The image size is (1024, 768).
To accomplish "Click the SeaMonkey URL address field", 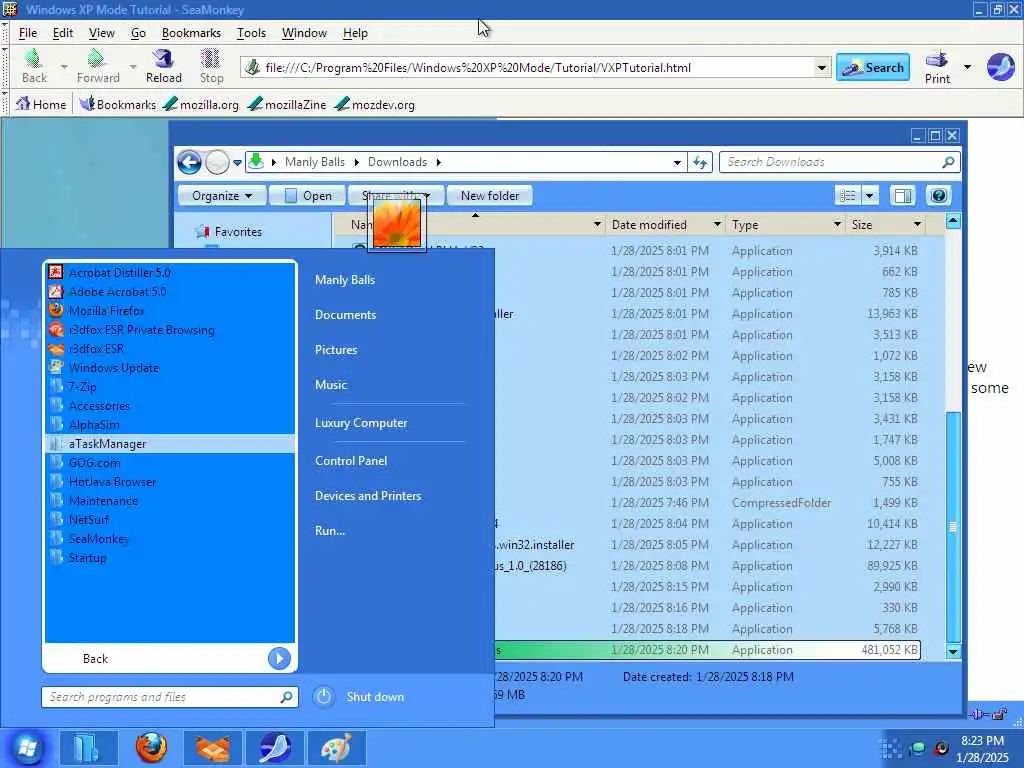I will (537, 67).
